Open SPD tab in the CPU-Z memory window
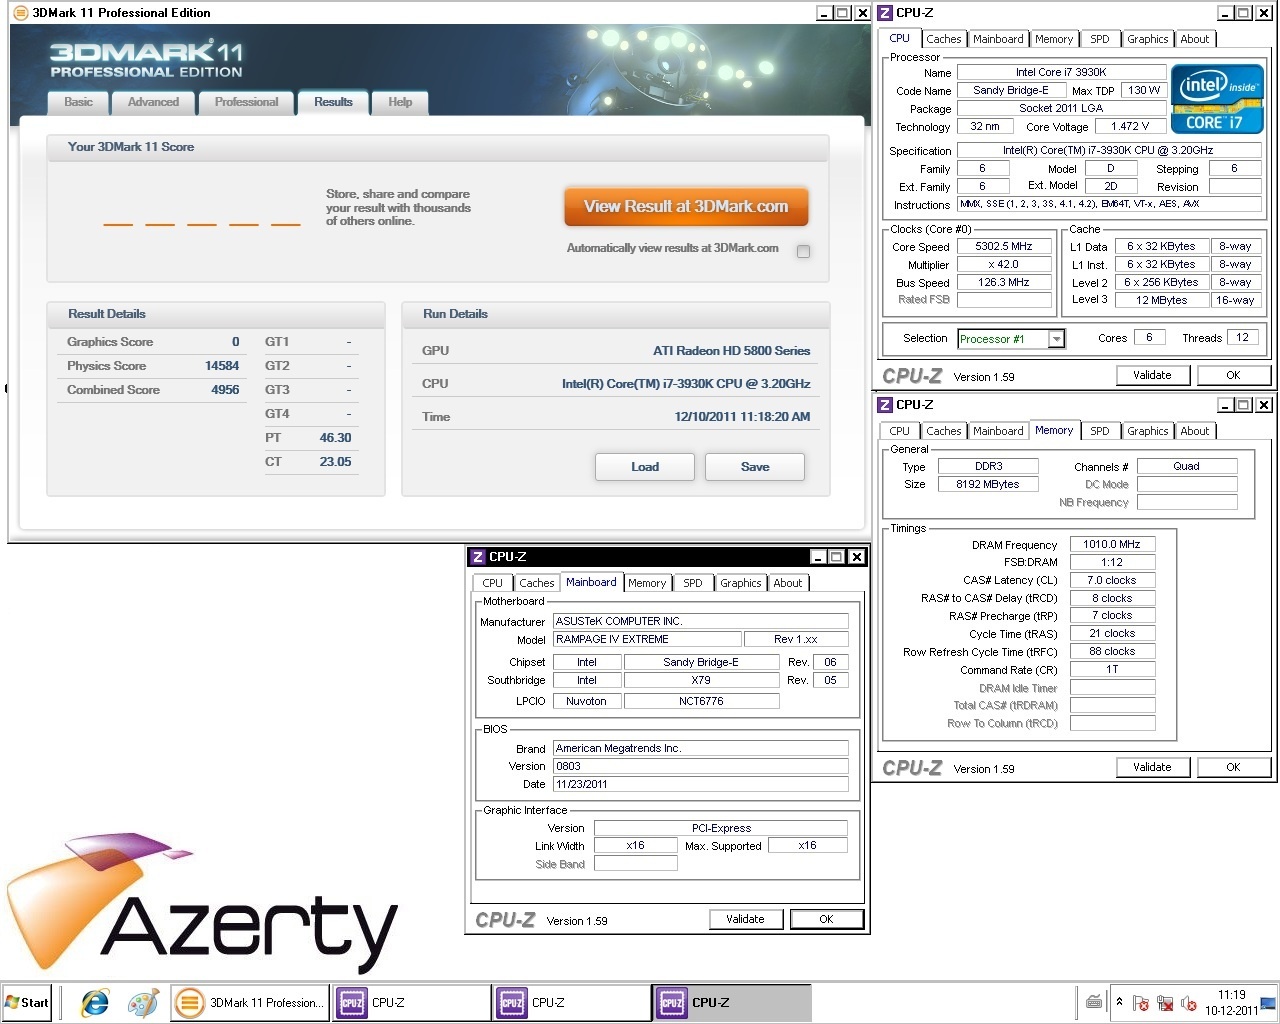This screenshot has width=1280, height=1024. click(1100, 431)
